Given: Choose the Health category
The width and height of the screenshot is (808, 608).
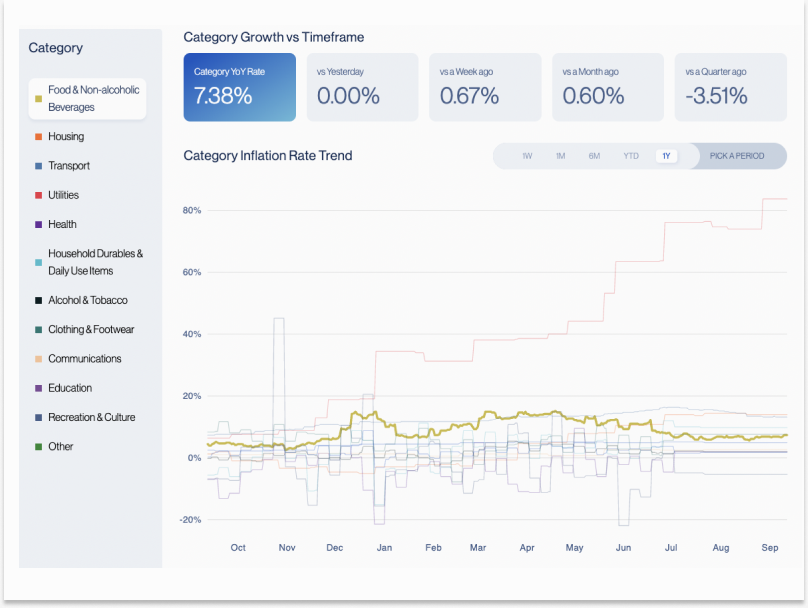Looking at the screenshot, I should (x=62, y=224).
